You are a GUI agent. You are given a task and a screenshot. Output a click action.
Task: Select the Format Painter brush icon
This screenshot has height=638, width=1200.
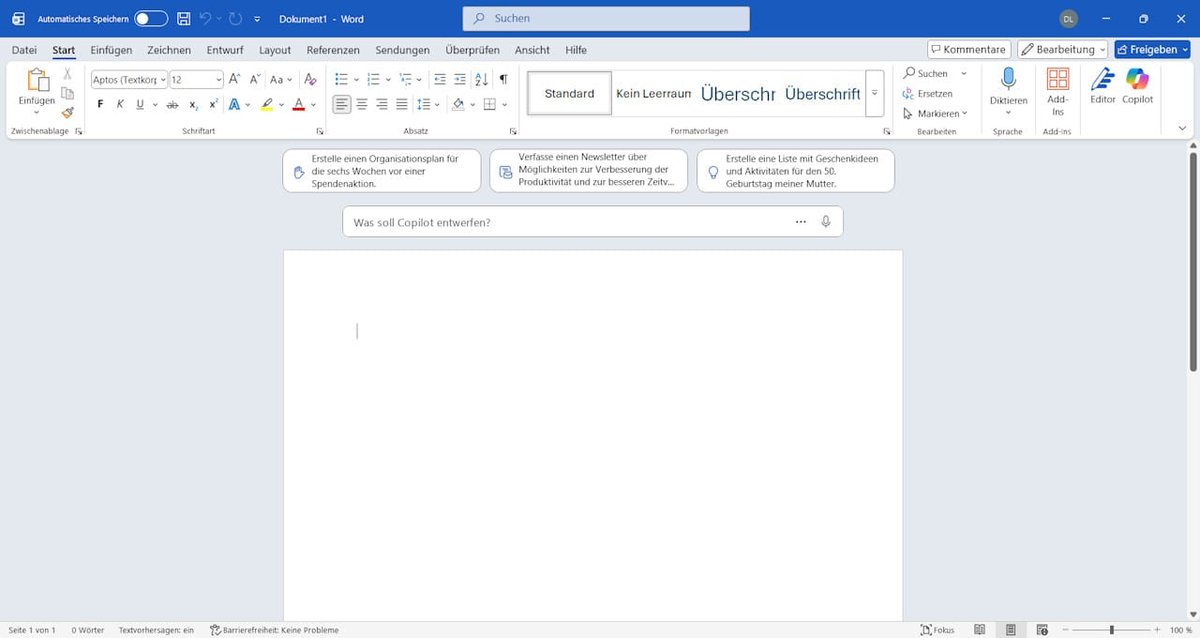(x=68, y=112)
